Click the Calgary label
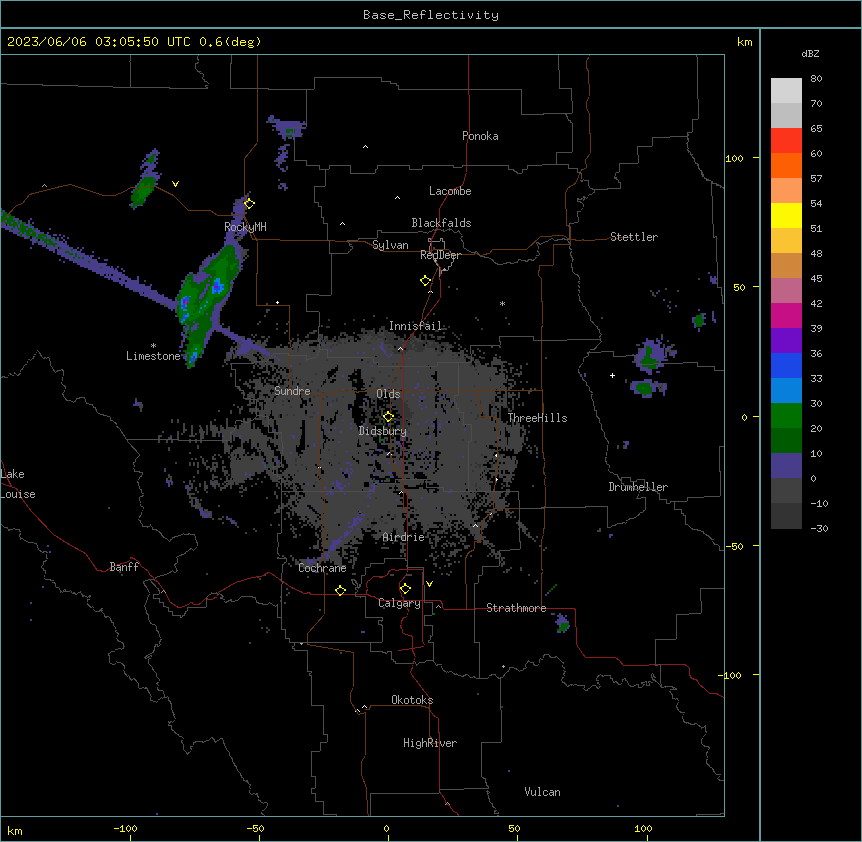862x842 pixels. pyautogui.click(x=400, y=603)
